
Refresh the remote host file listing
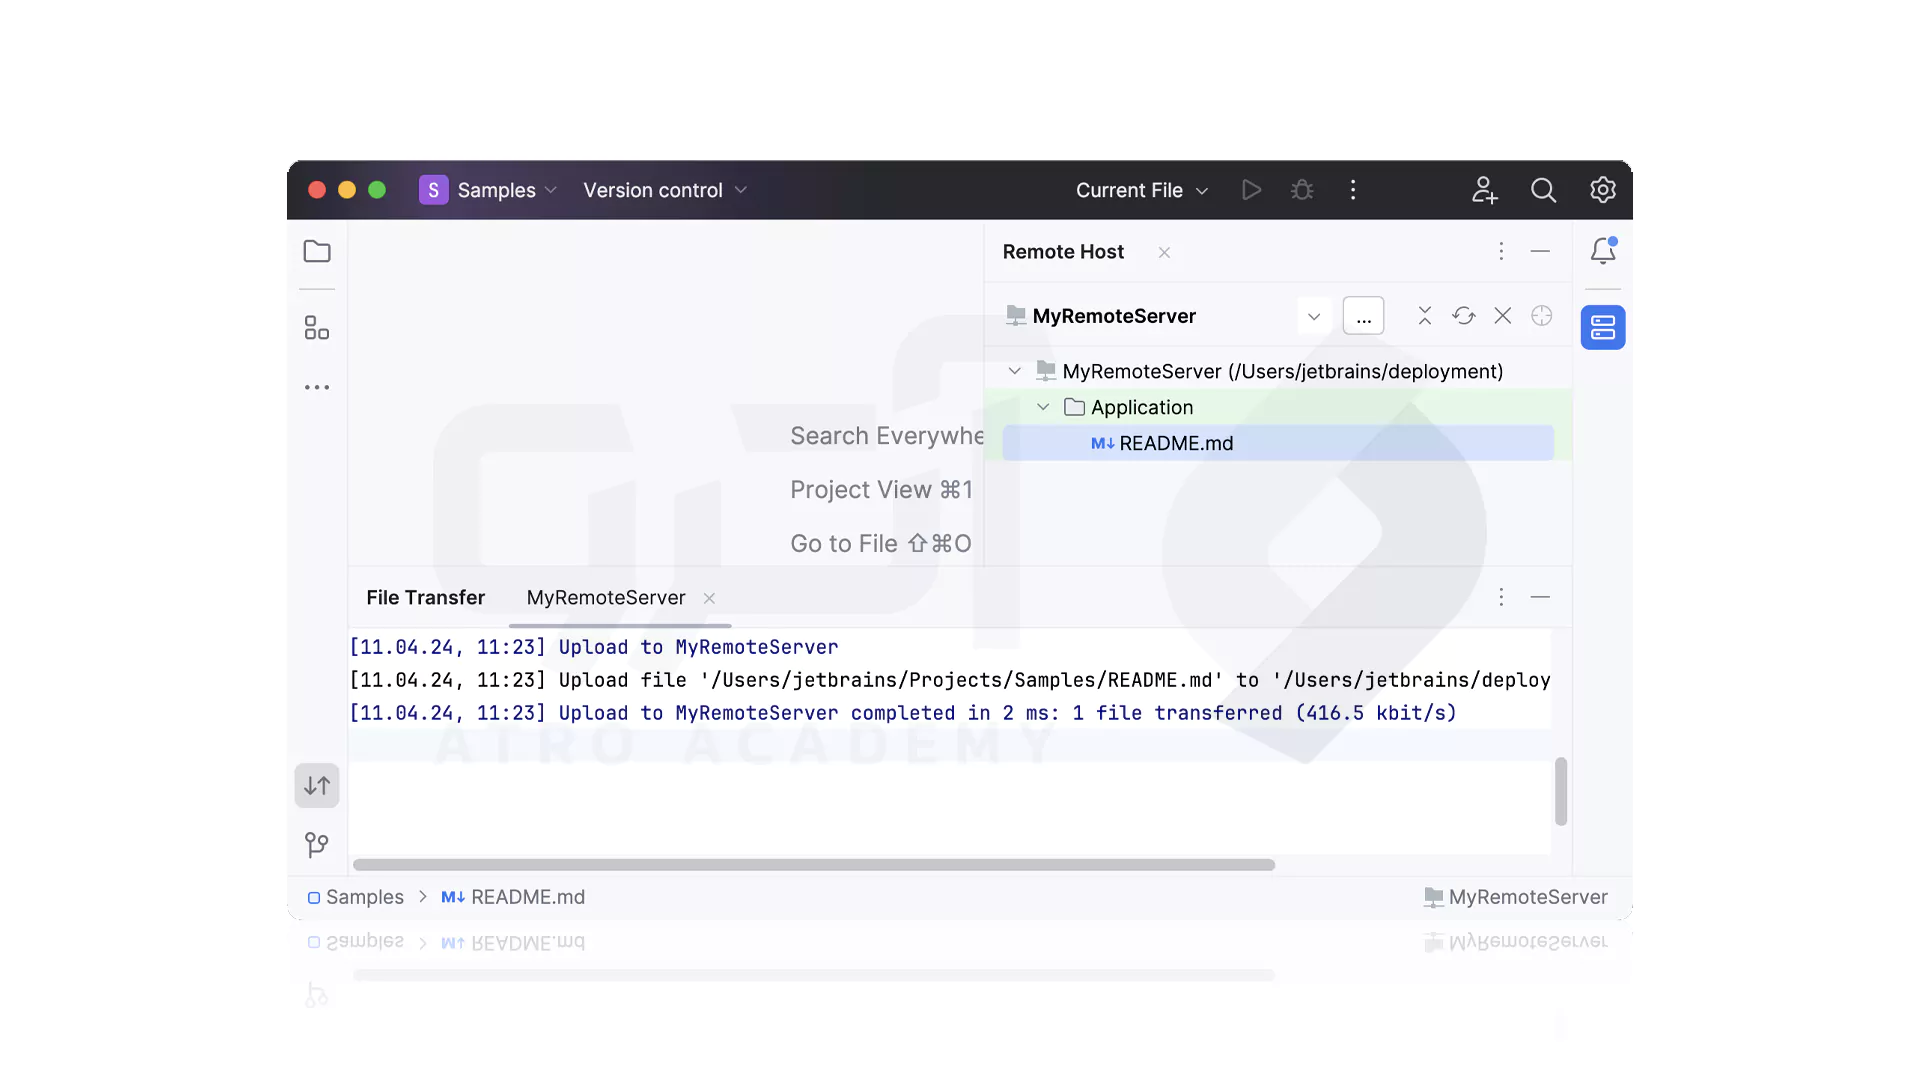[x=1464, y=316]
